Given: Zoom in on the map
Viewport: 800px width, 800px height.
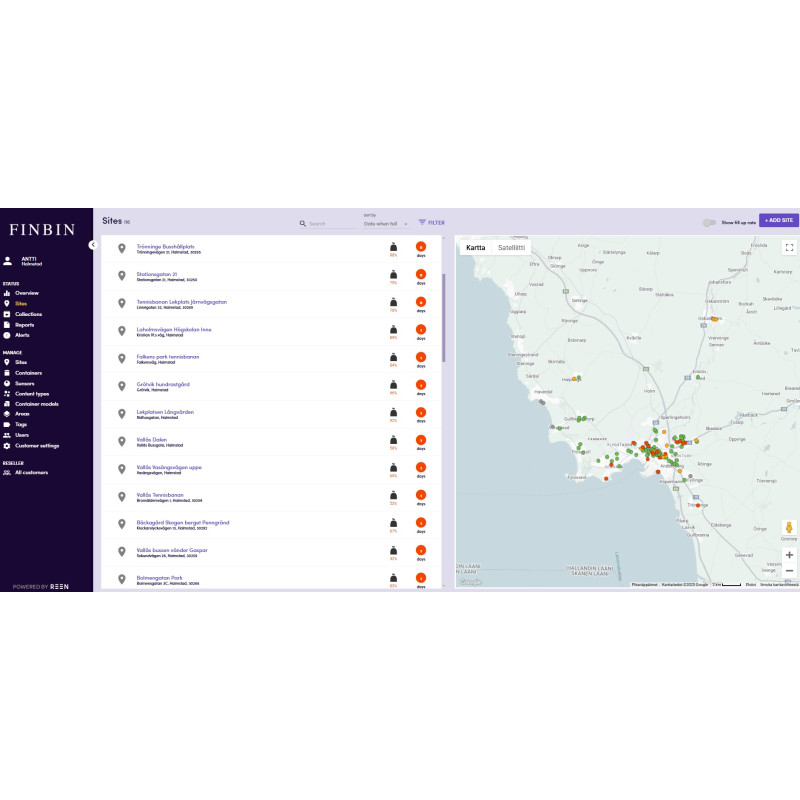Looking at the screenshot, I should coord(789,554).
